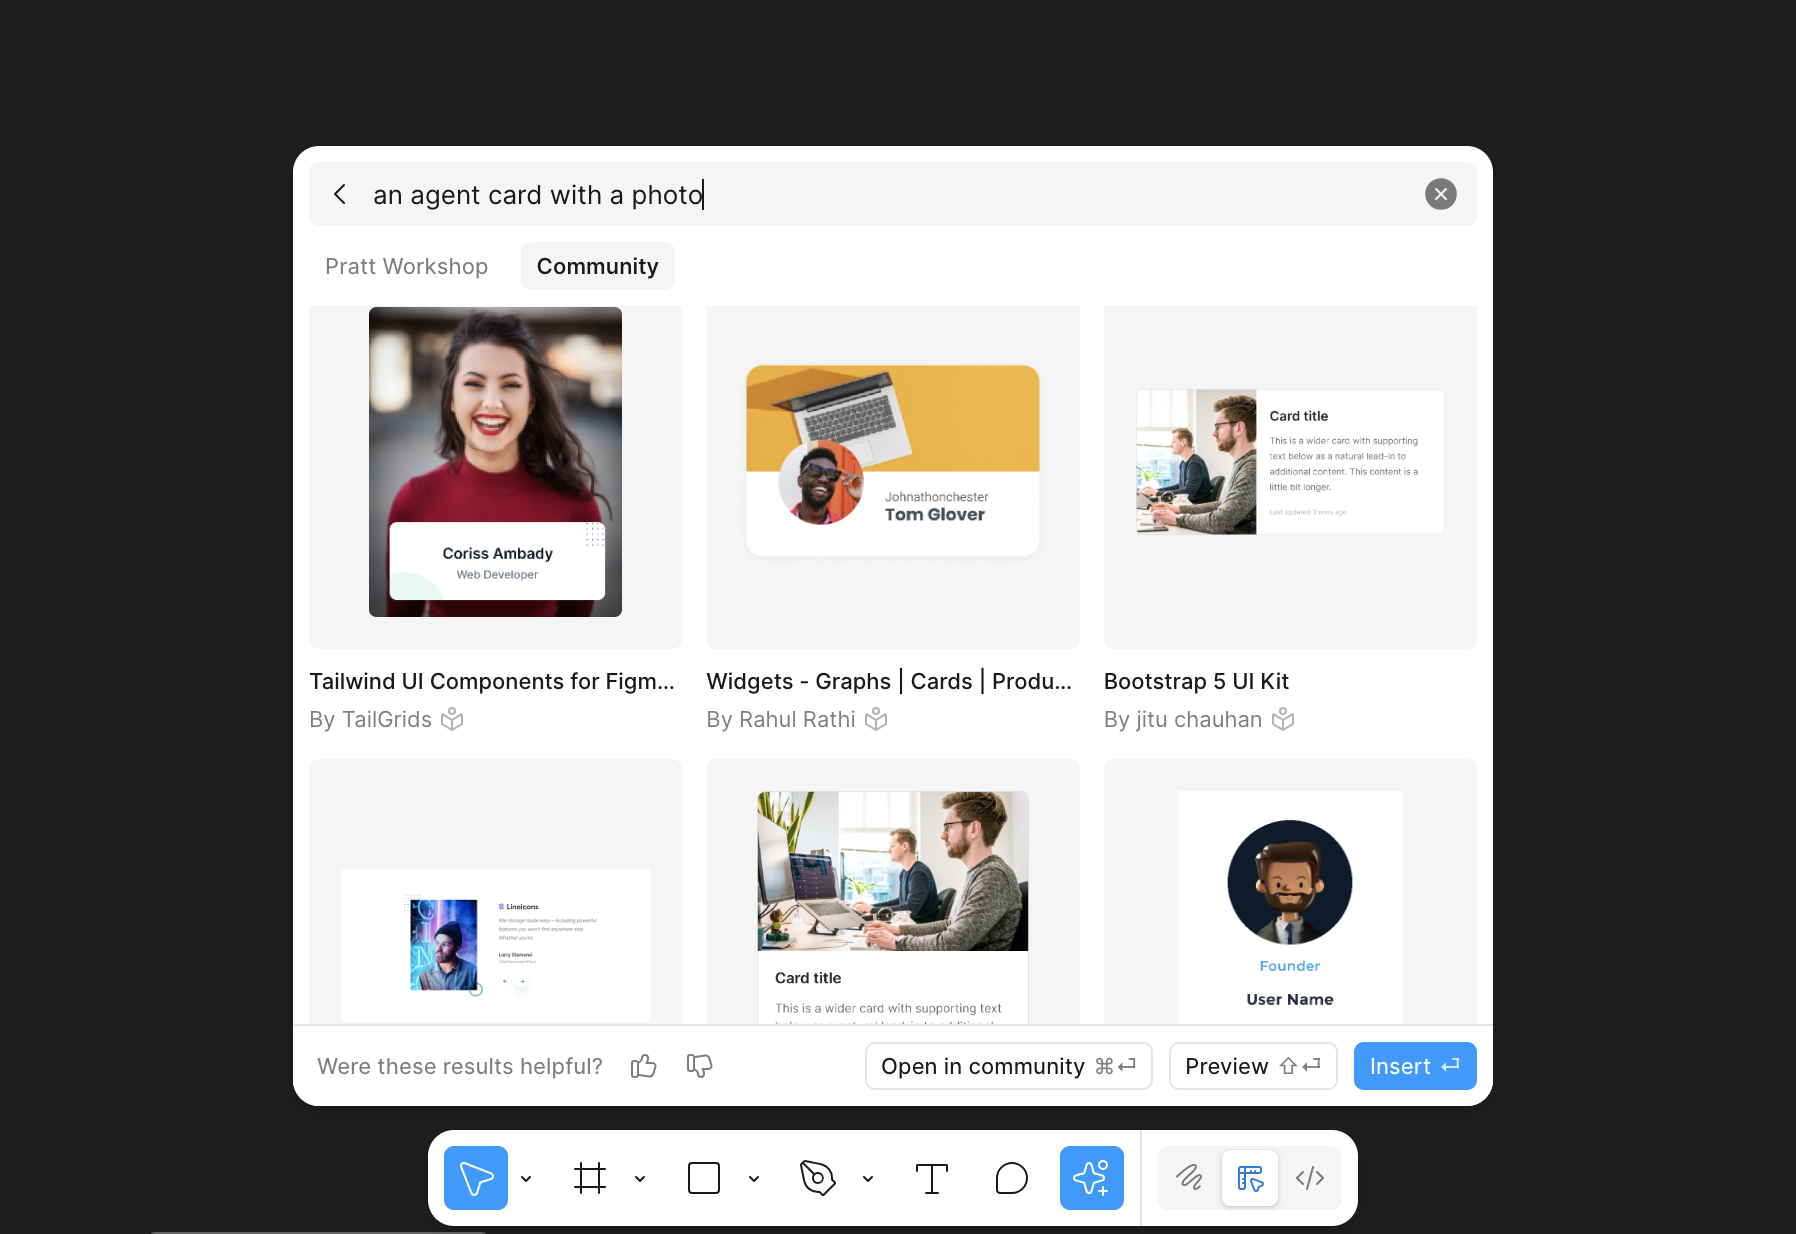Toggle Design mode with the ruler icon

pyautogui.click(x=1249, y=1178)
